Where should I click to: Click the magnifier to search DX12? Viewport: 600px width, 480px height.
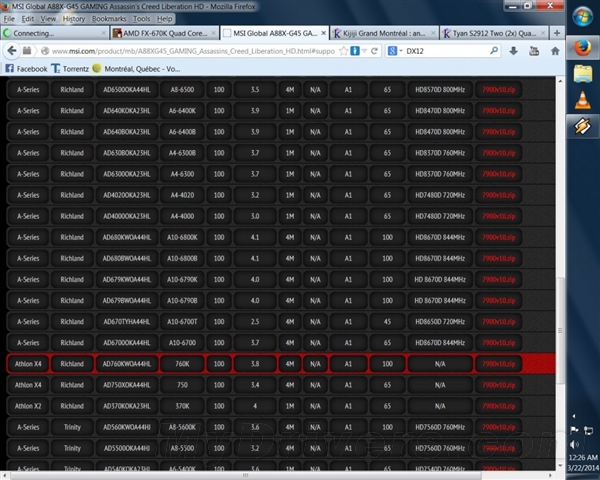click(494, 51)
